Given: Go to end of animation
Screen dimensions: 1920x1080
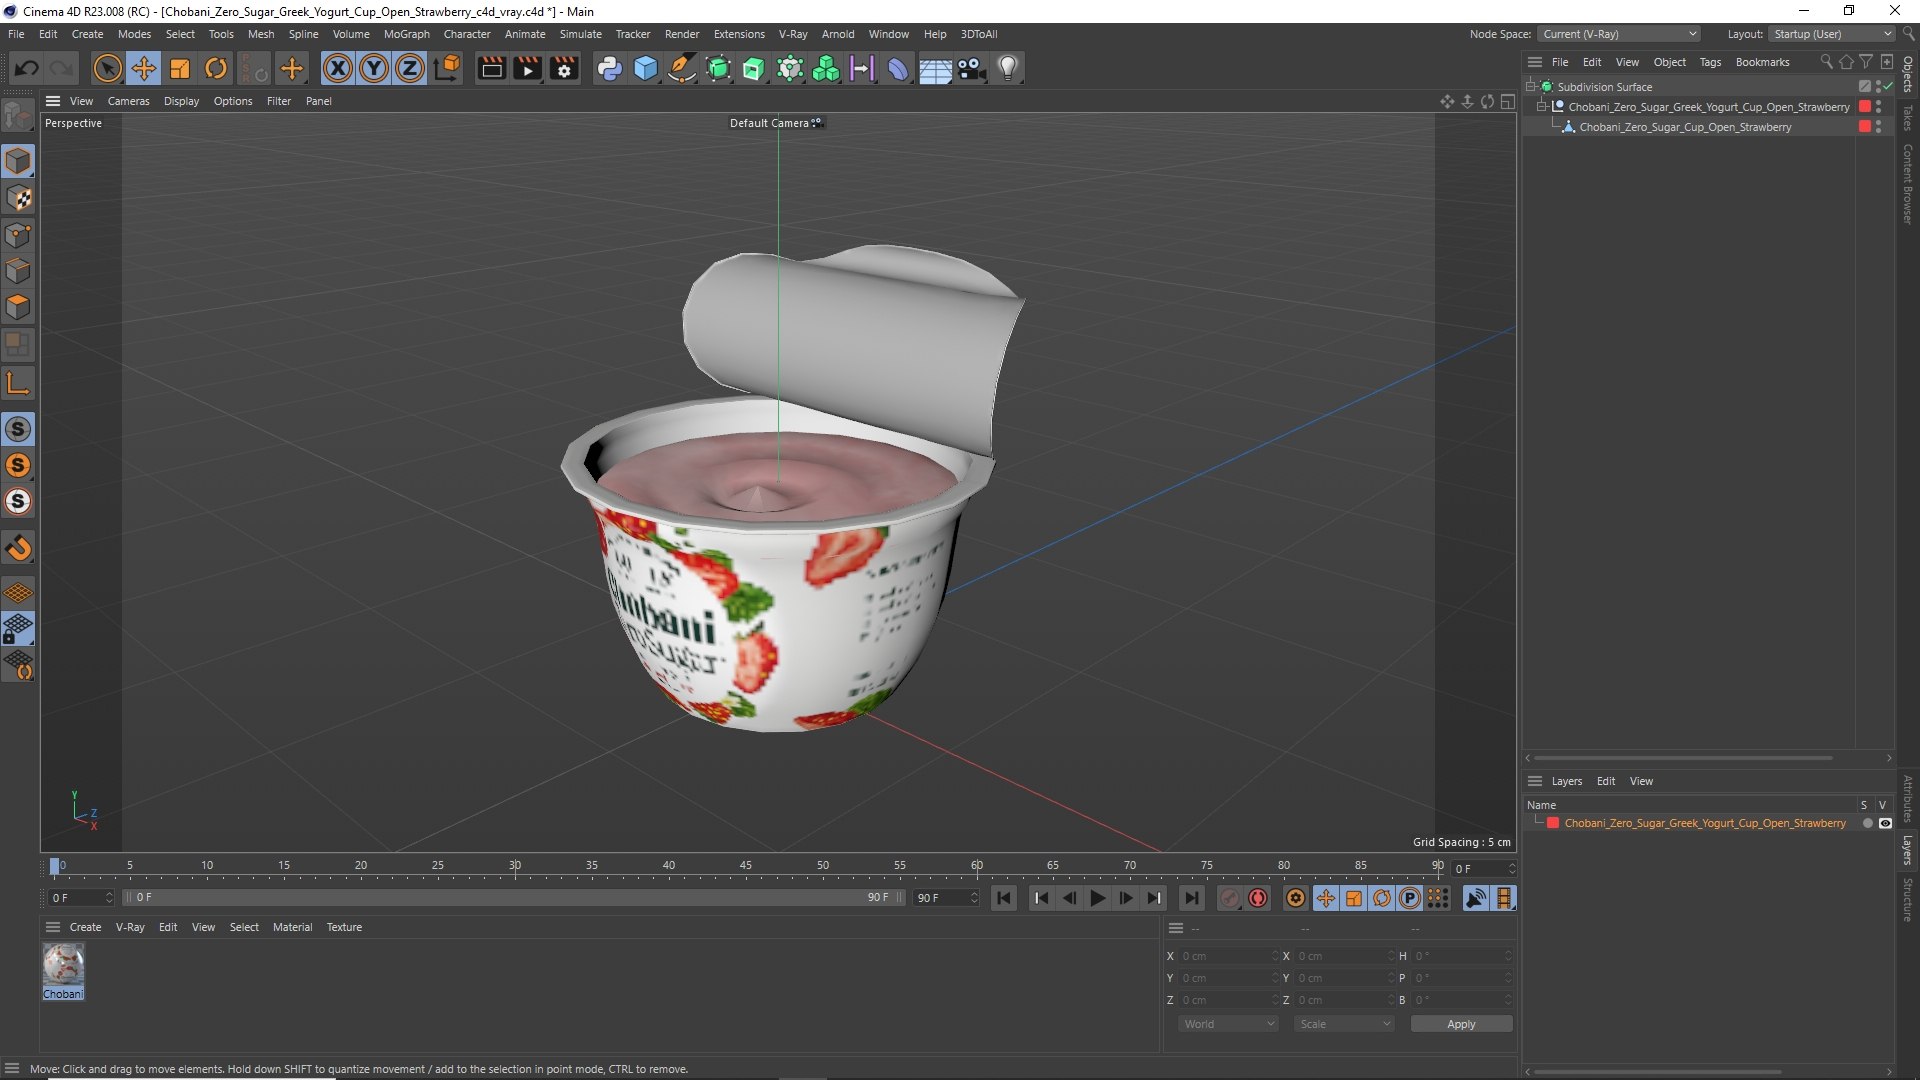Looking at the screenshot, I should pos(1191,898).
